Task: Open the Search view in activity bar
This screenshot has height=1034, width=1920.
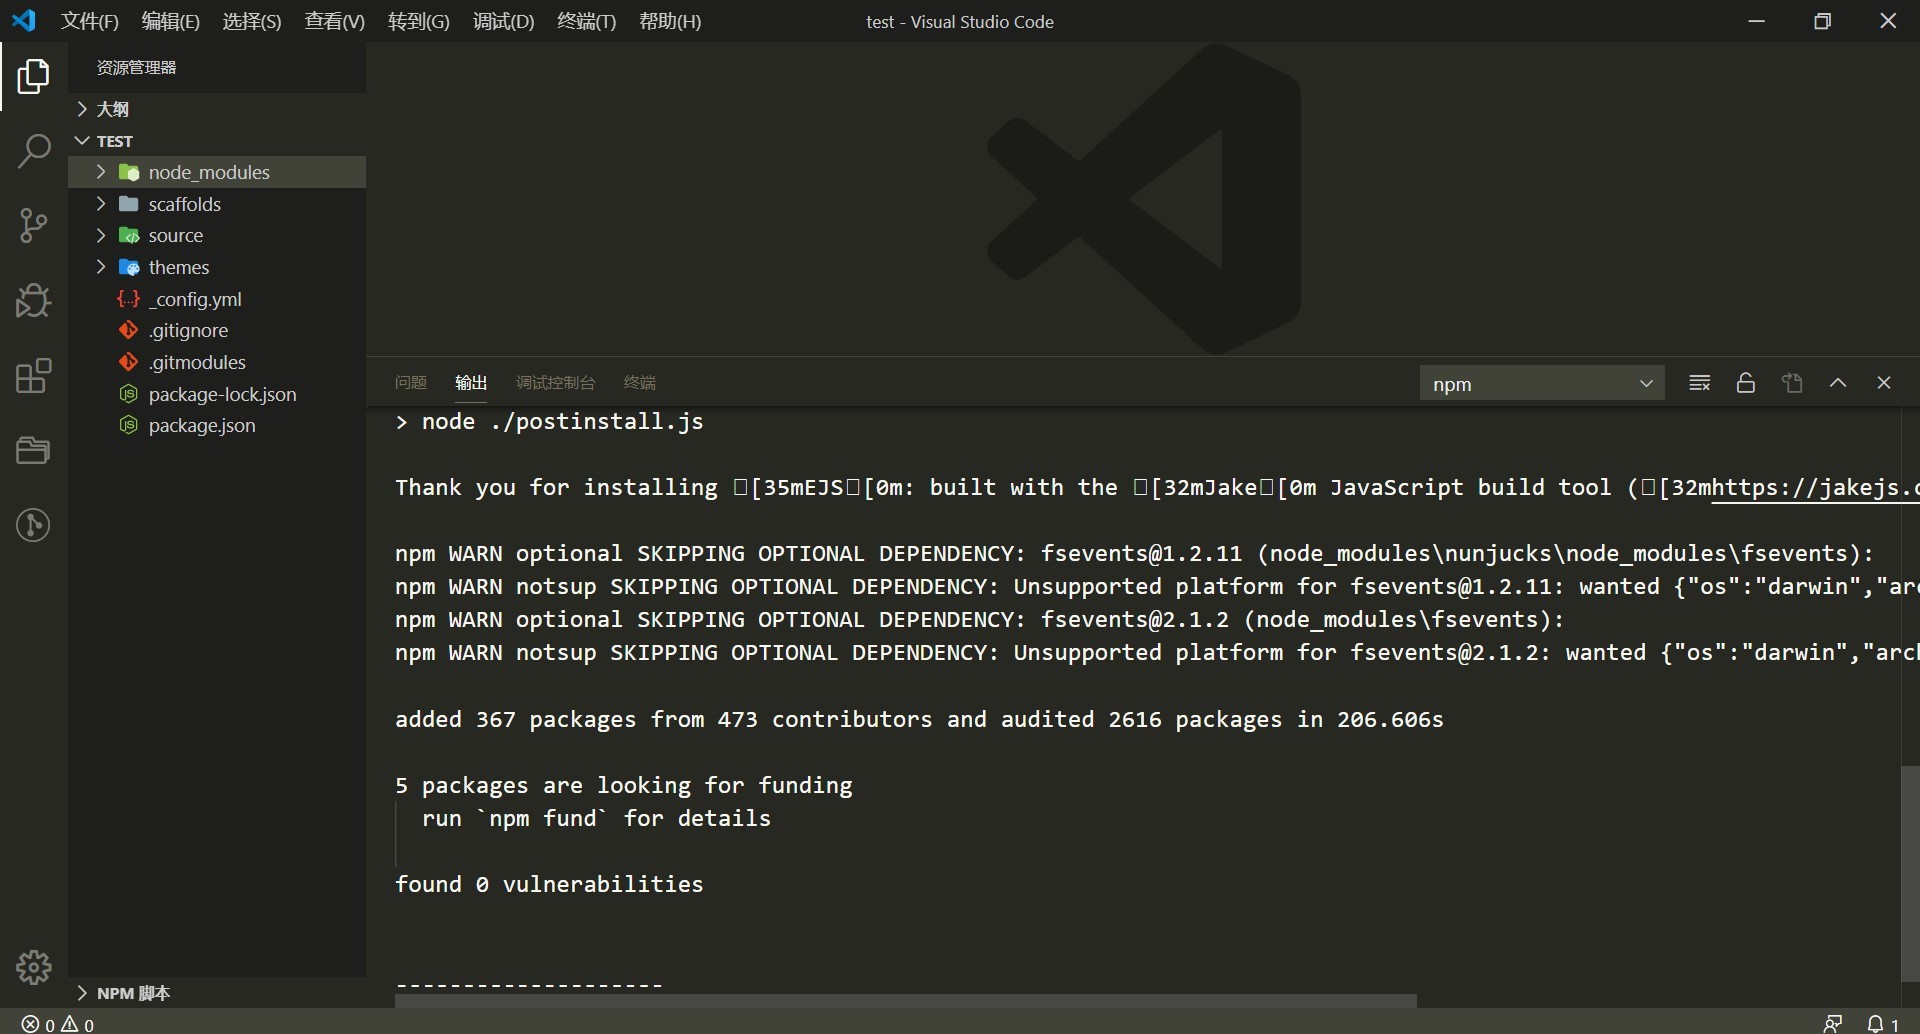Action: point(33,151)
